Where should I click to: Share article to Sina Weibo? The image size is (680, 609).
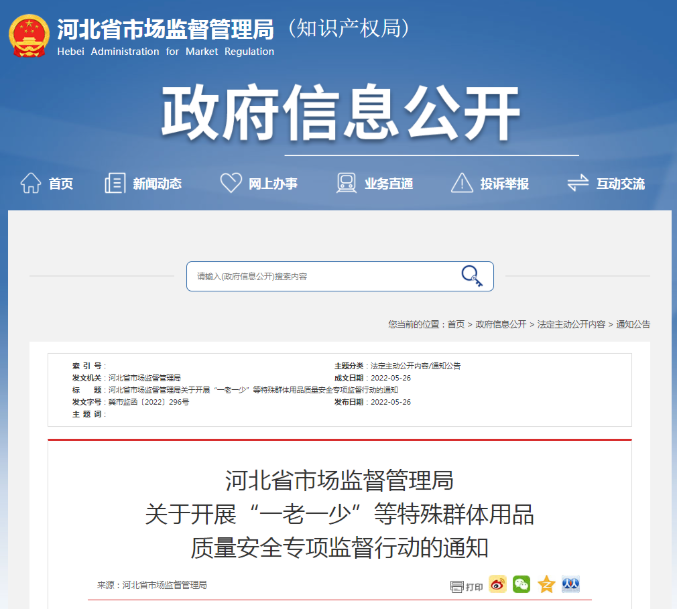[x=497, y=584]
